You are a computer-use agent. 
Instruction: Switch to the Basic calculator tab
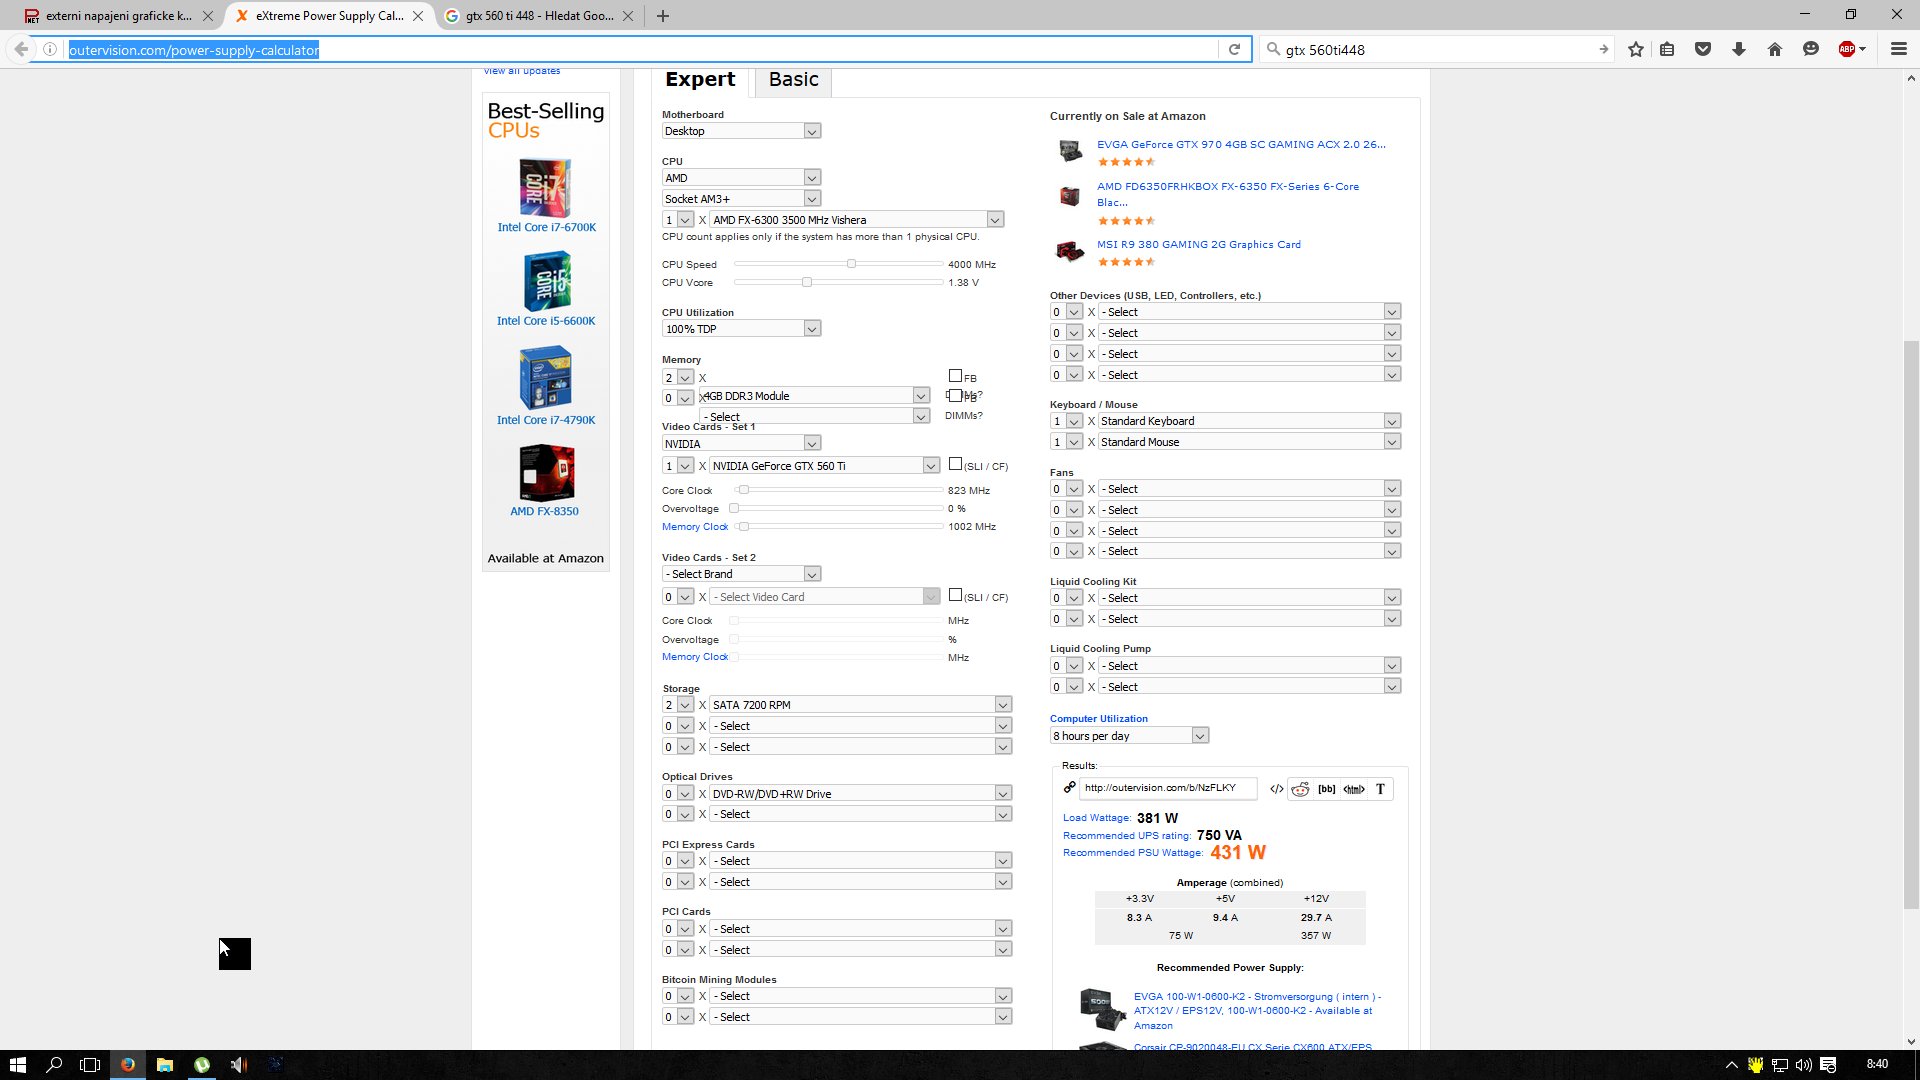(793, 80)
